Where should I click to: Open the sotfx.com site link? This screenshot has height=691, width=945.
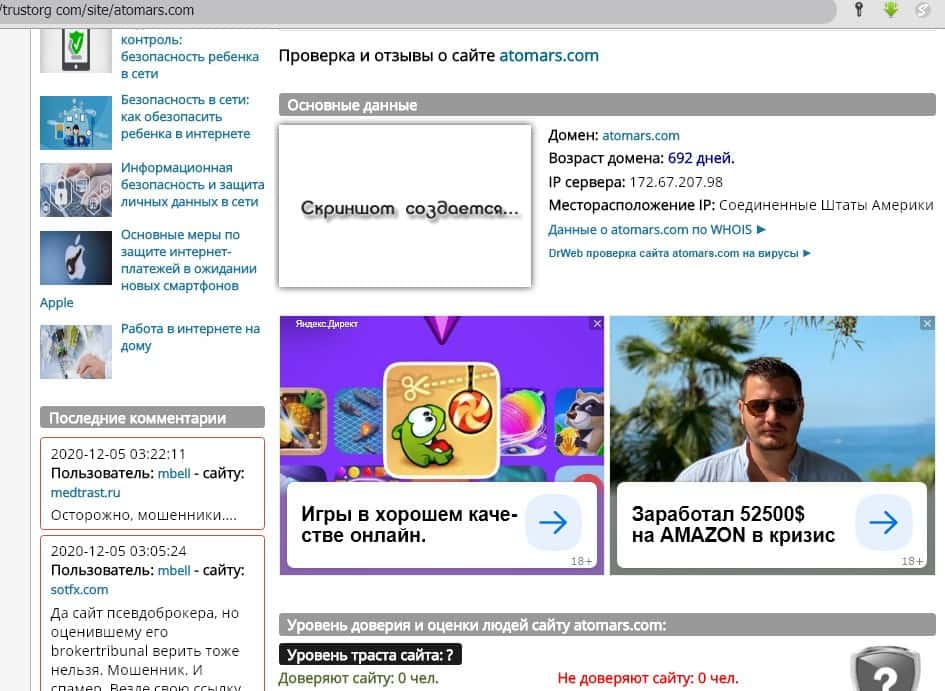pos(80,590)
